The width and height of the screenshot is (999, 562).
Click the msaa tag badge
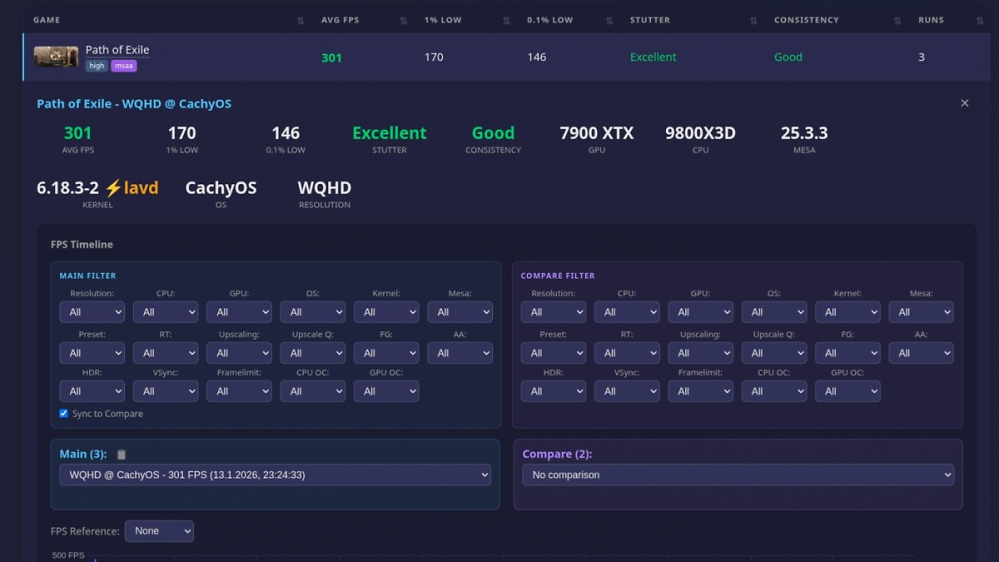pyautogui.click(x=124, y=66)
